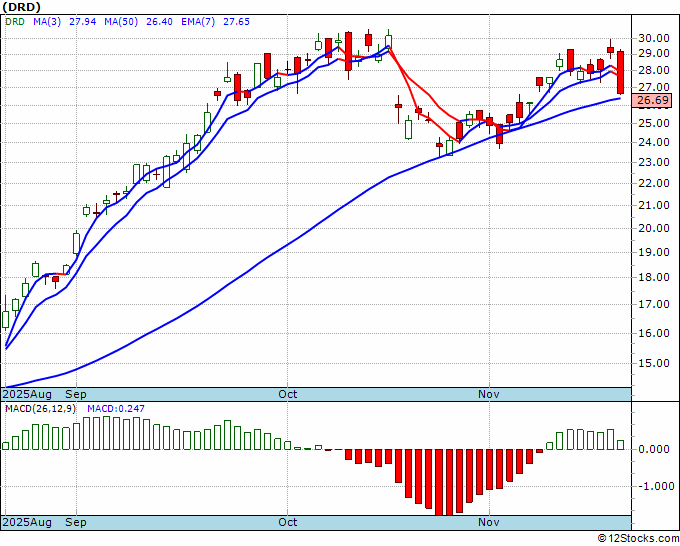Image resolution: width=680 pixels, height=546 pixels.
Task: Click the 15.00 price axis label
Action: [654, 363]
